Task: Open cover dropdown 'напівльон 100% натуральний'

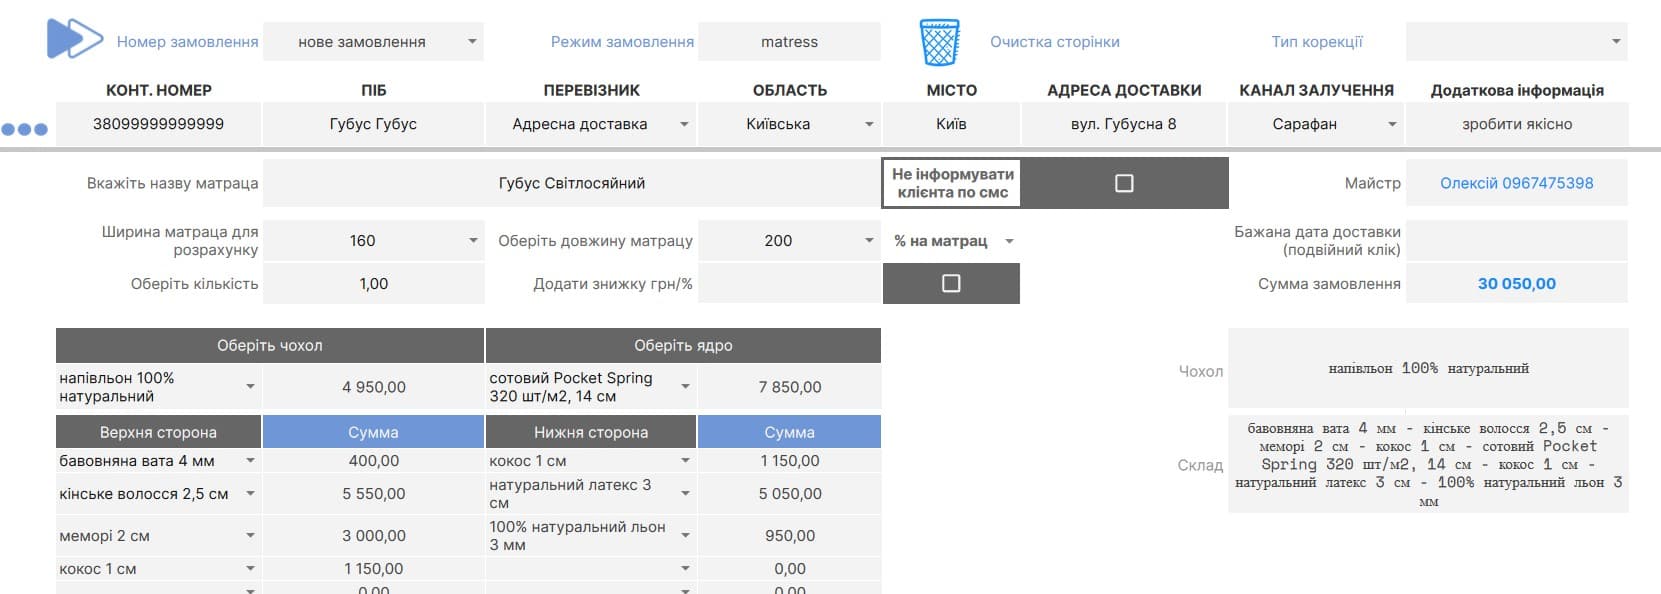Action: 250,387
